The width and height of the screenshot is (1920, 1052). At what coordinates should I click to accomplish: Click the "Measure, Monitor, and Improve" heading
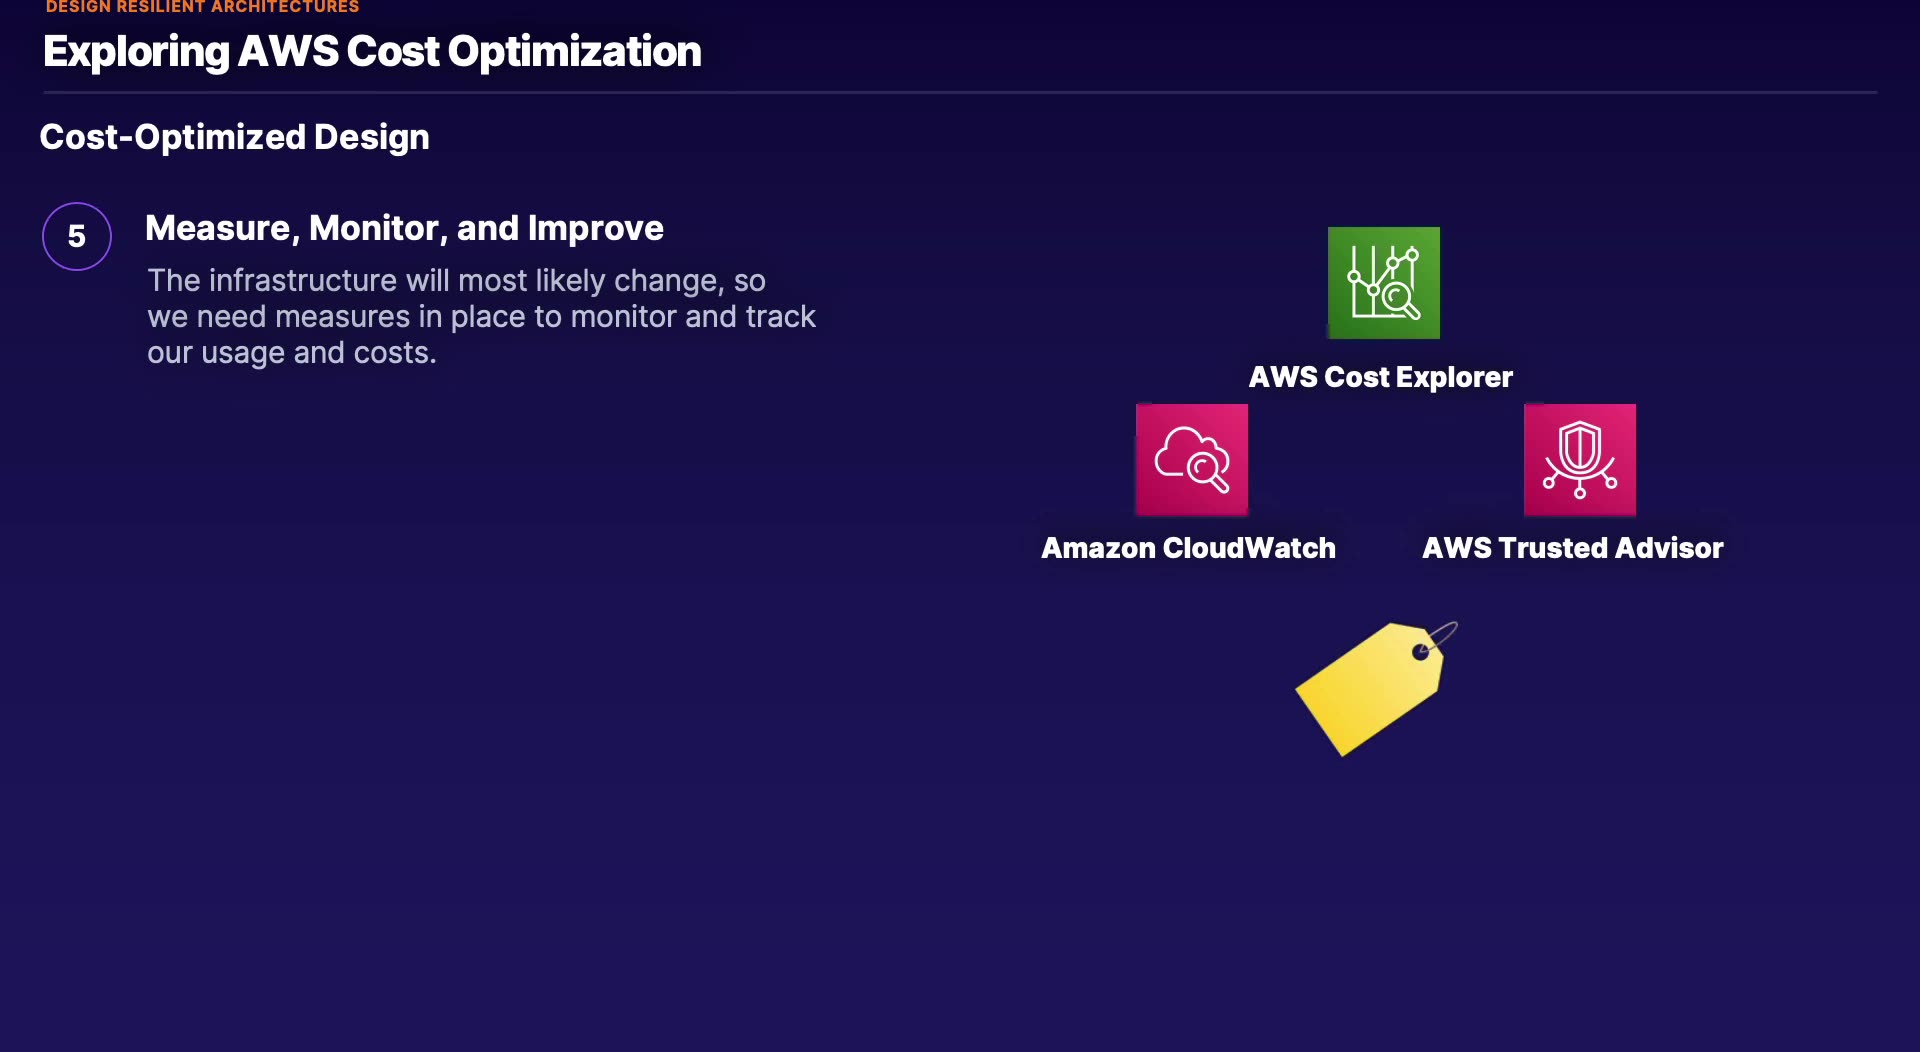point(404,228)
